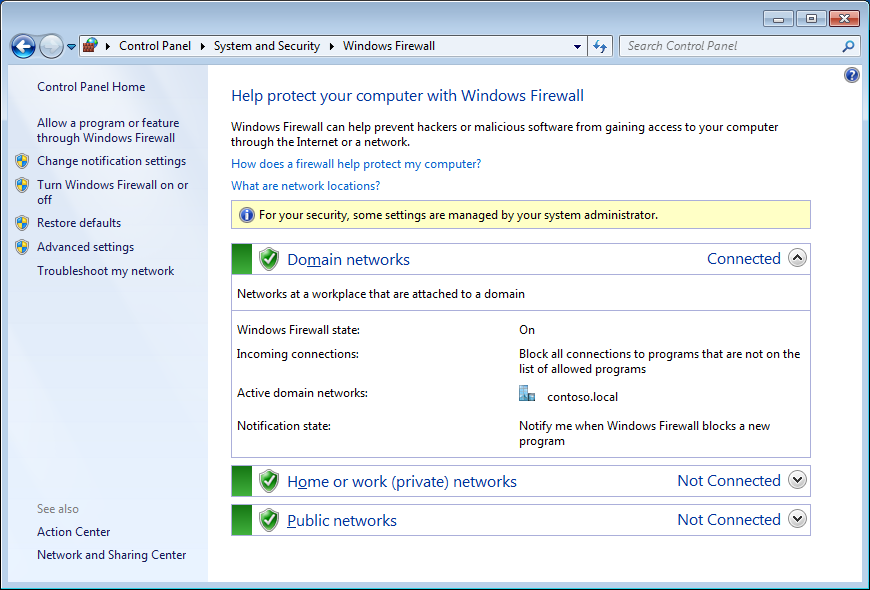Screen dimensions: 870x590
Task: Click the Back navigation arrow button
Action: (x=23, y=46)
